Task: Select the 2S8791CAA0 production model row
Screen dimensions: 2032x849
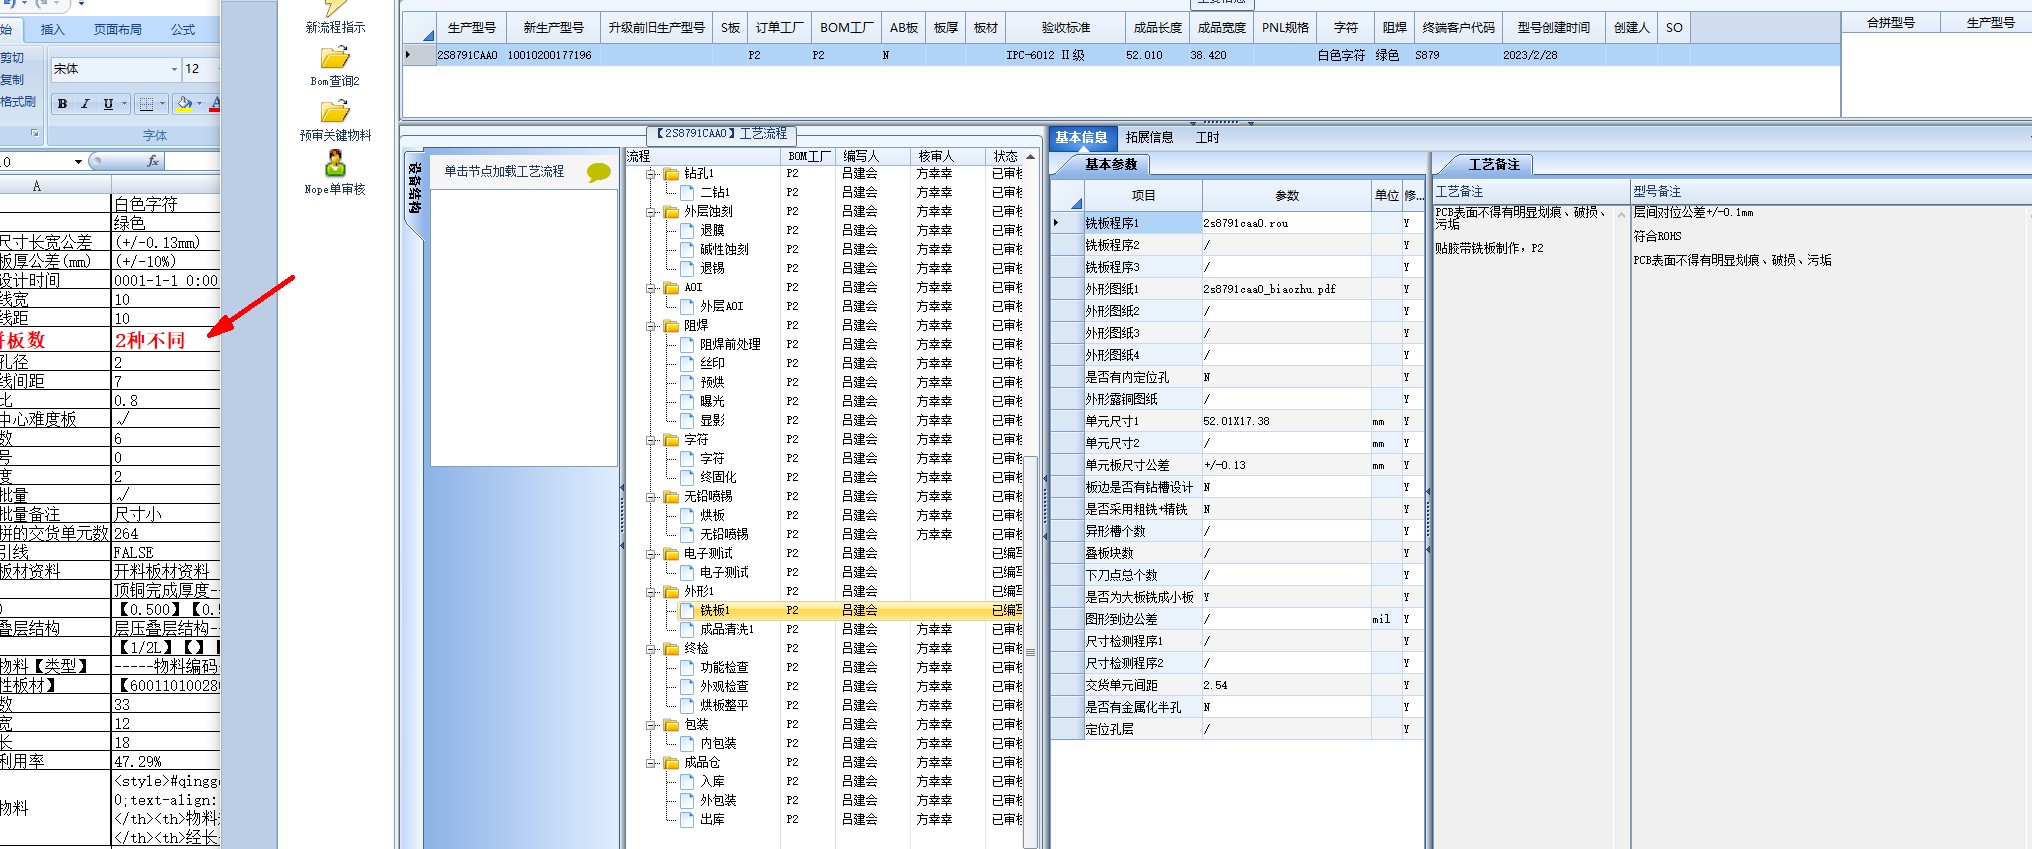Action: pos(1120,55)
